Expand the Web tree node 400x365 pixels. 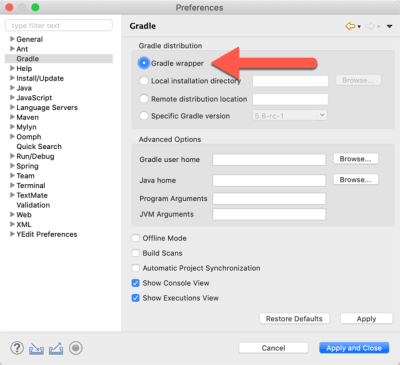click(x=12, y=214)
